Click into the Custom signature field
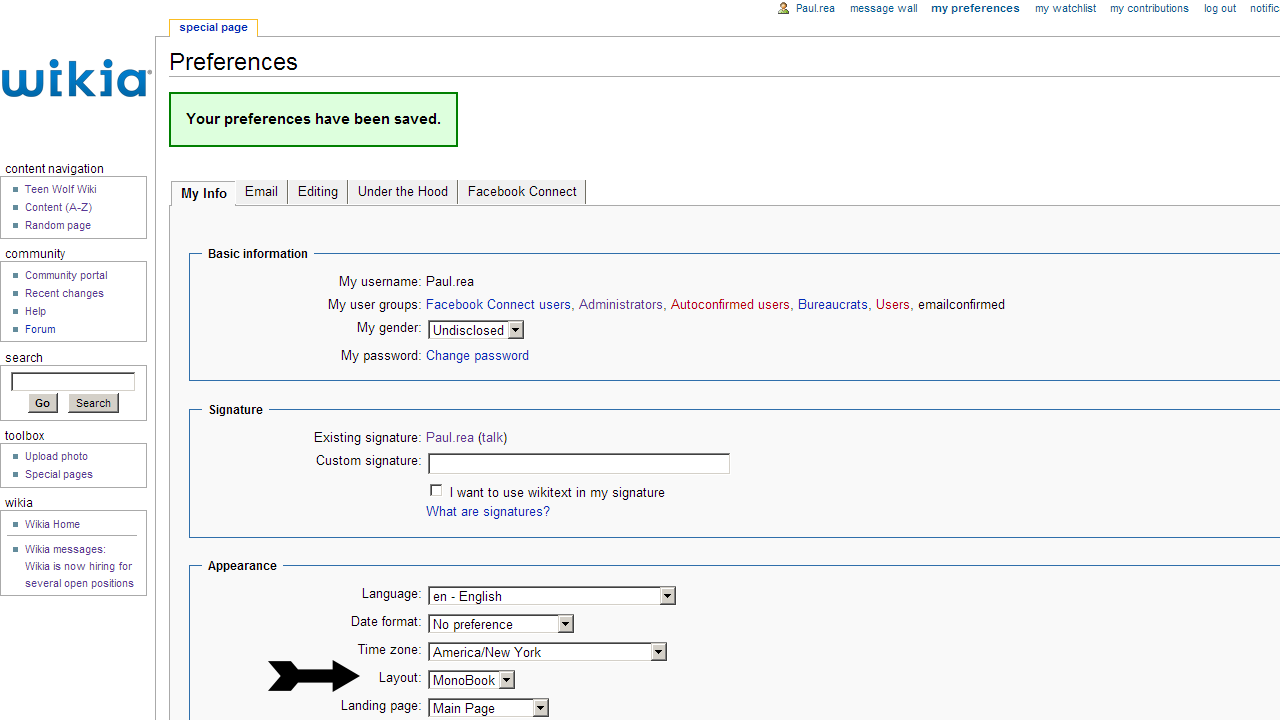1280x720 pixels. (x=579, y=463)
